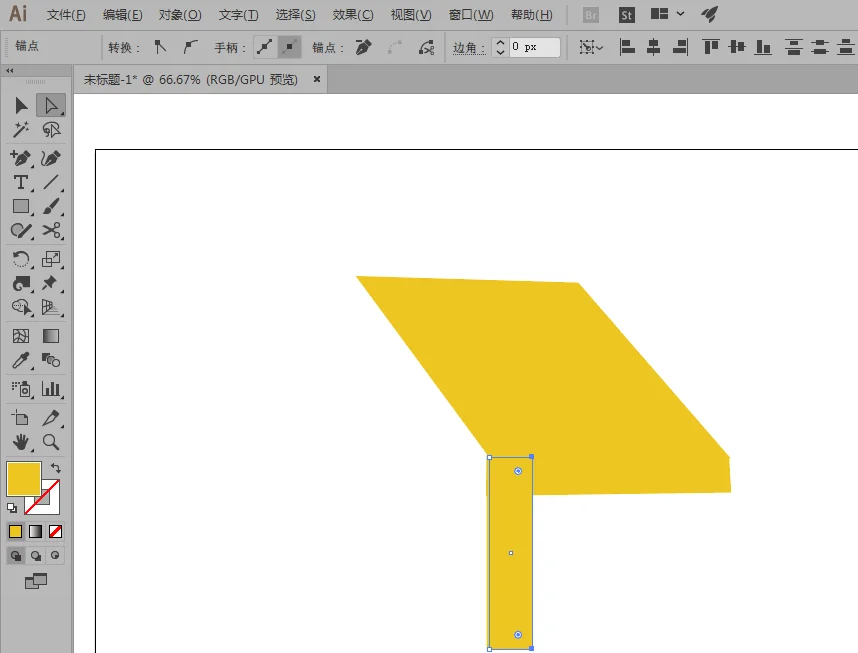The height and width of the screenshot is (653, 858).
Task: Align anchors to horizontal center
Action: coord(653,48)
